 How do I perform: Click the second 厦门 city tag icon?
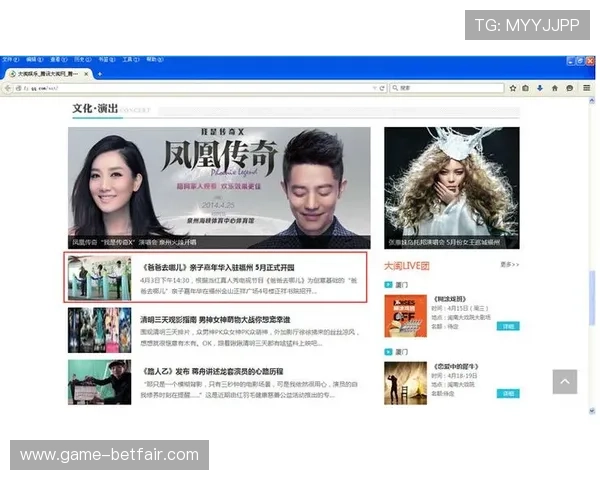point(388,352)
